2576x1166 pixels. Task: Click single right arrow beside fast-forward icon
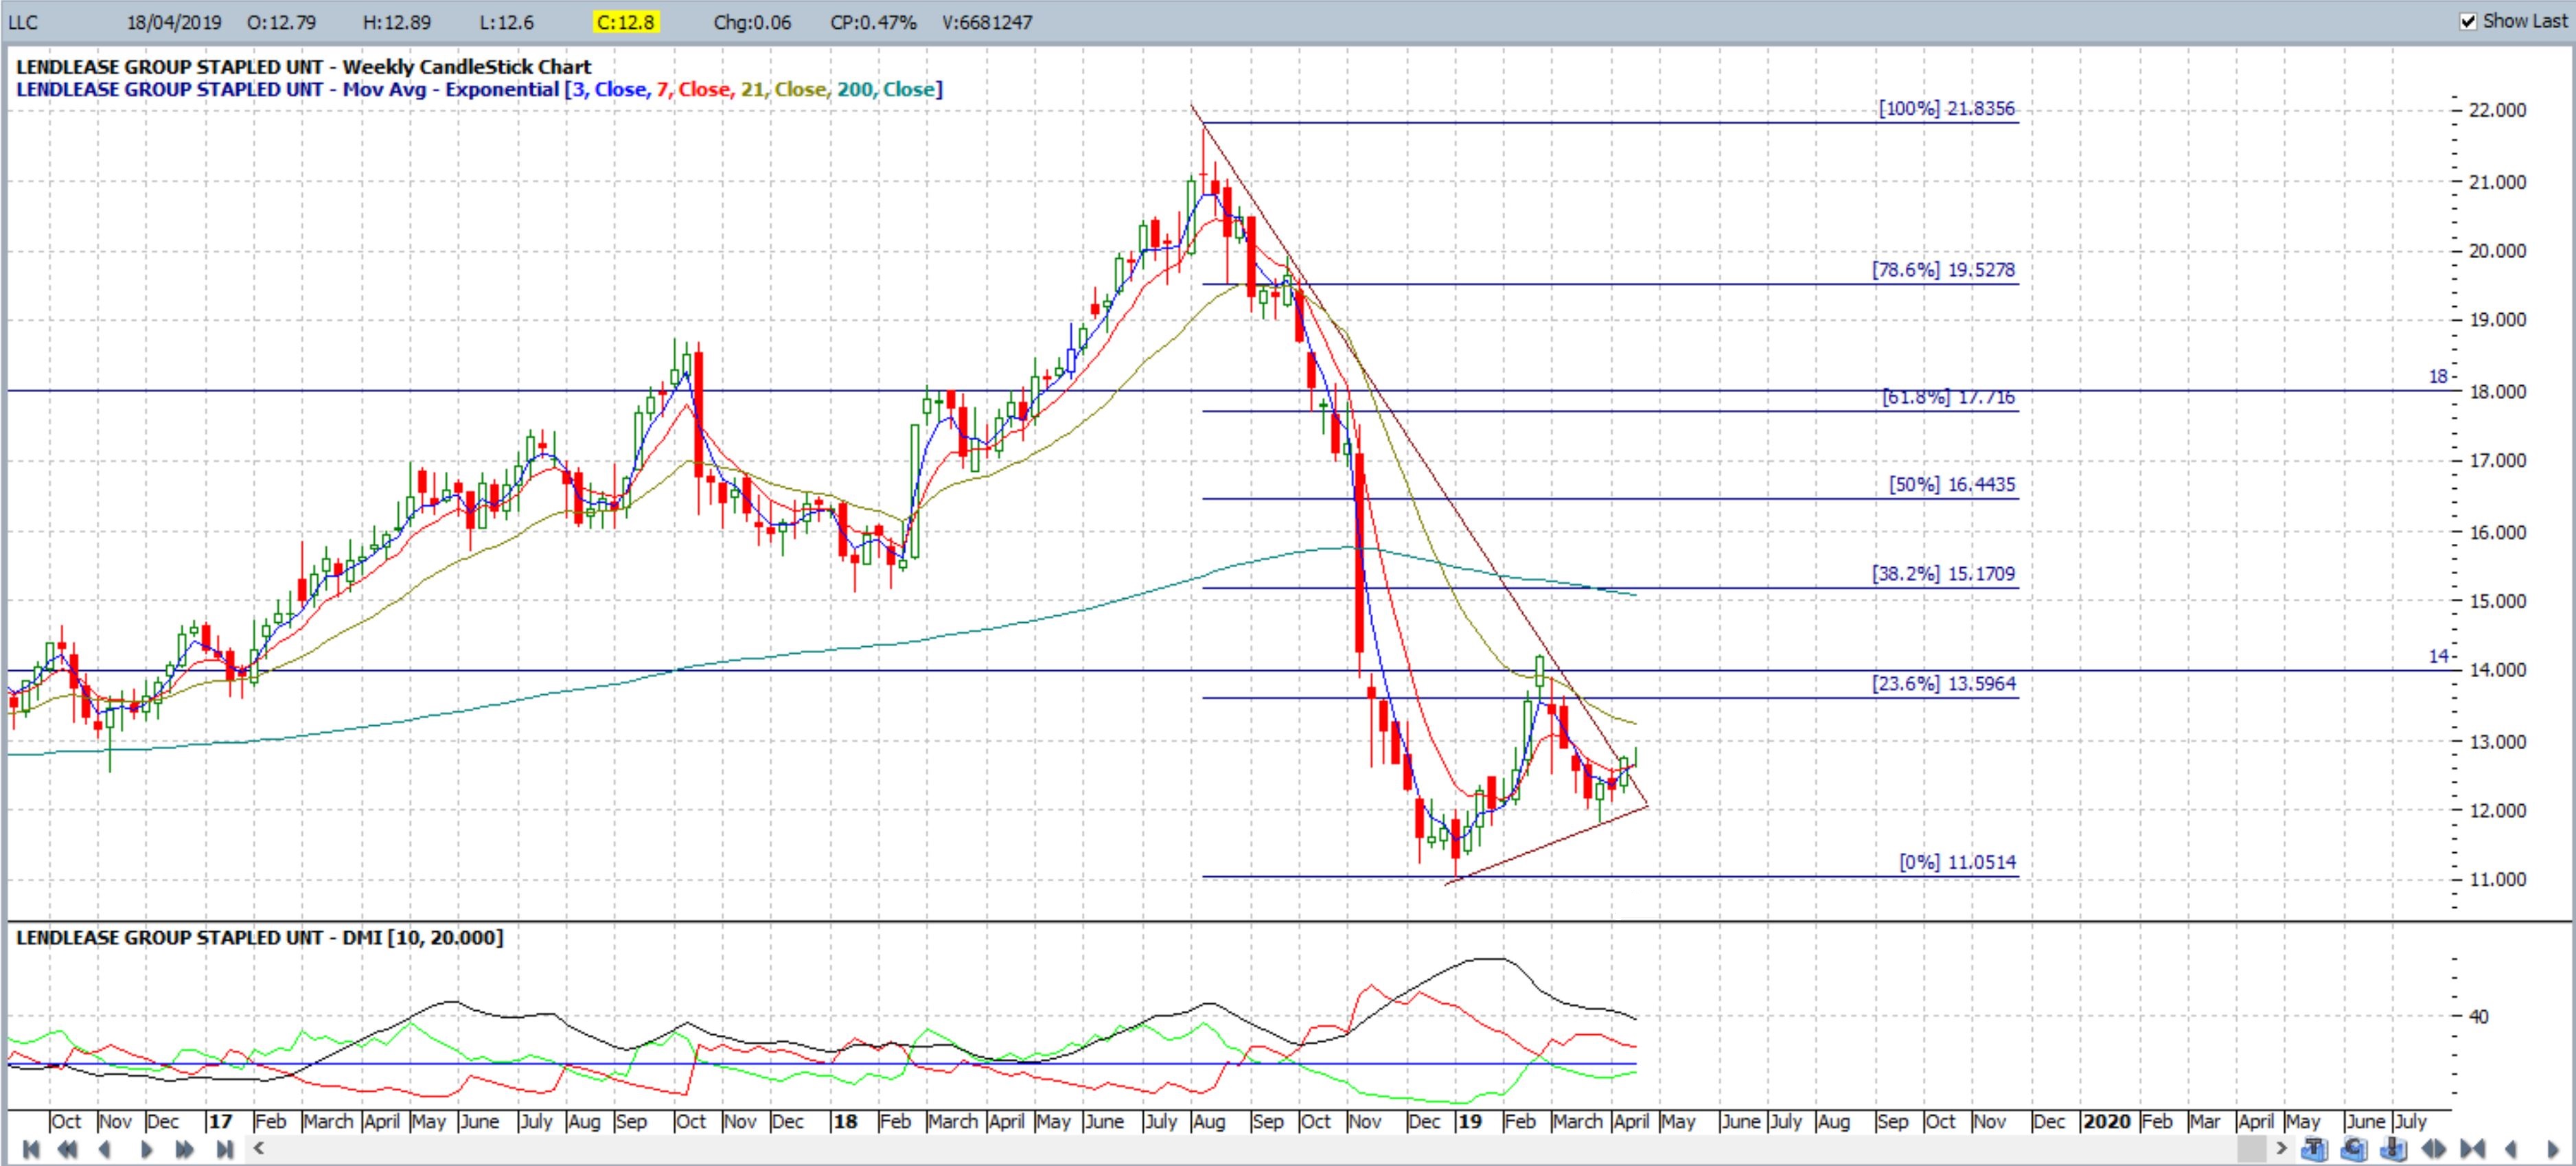point(147,1149)
